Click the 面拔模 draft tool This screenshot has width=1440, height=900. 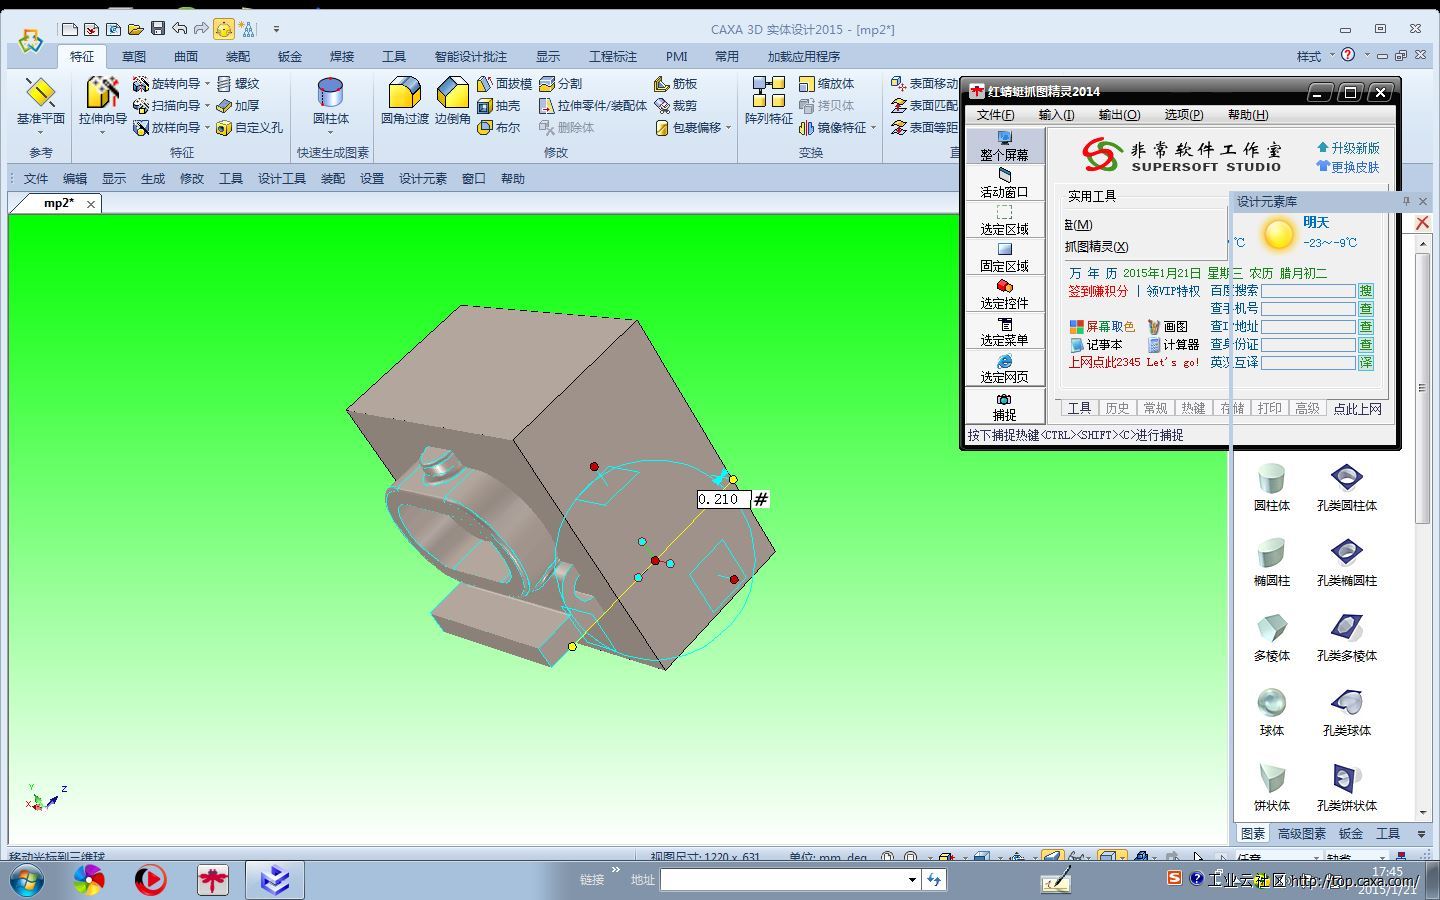505,84
